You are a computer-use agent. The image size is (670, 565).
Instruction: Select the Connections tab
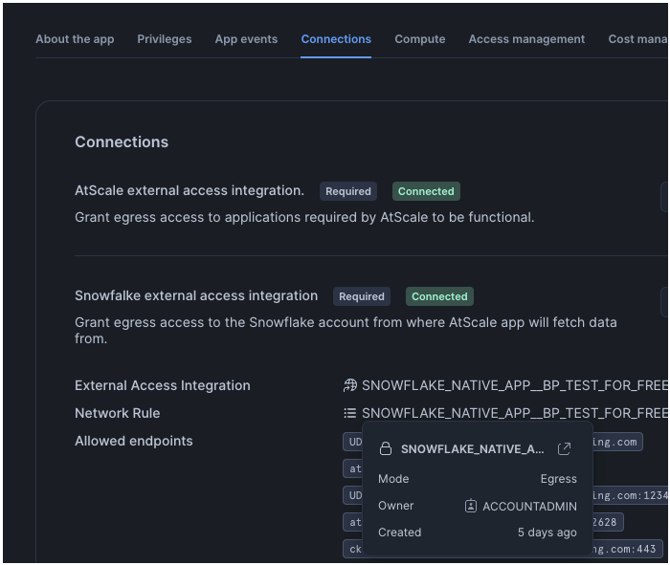pyautogui.click(x=336, y=39)
